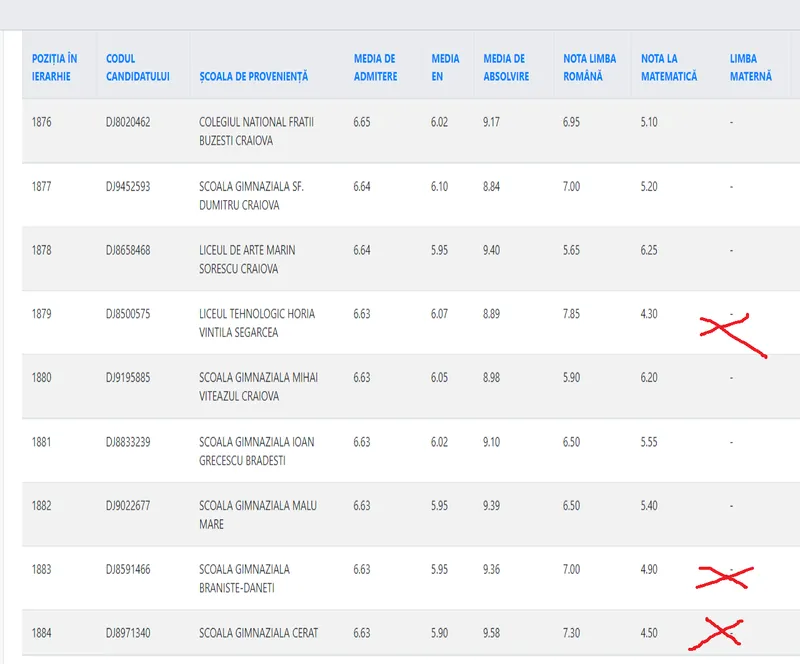Select math grade 4.30
The image size is (800, 664).
[x=649, y=314]
